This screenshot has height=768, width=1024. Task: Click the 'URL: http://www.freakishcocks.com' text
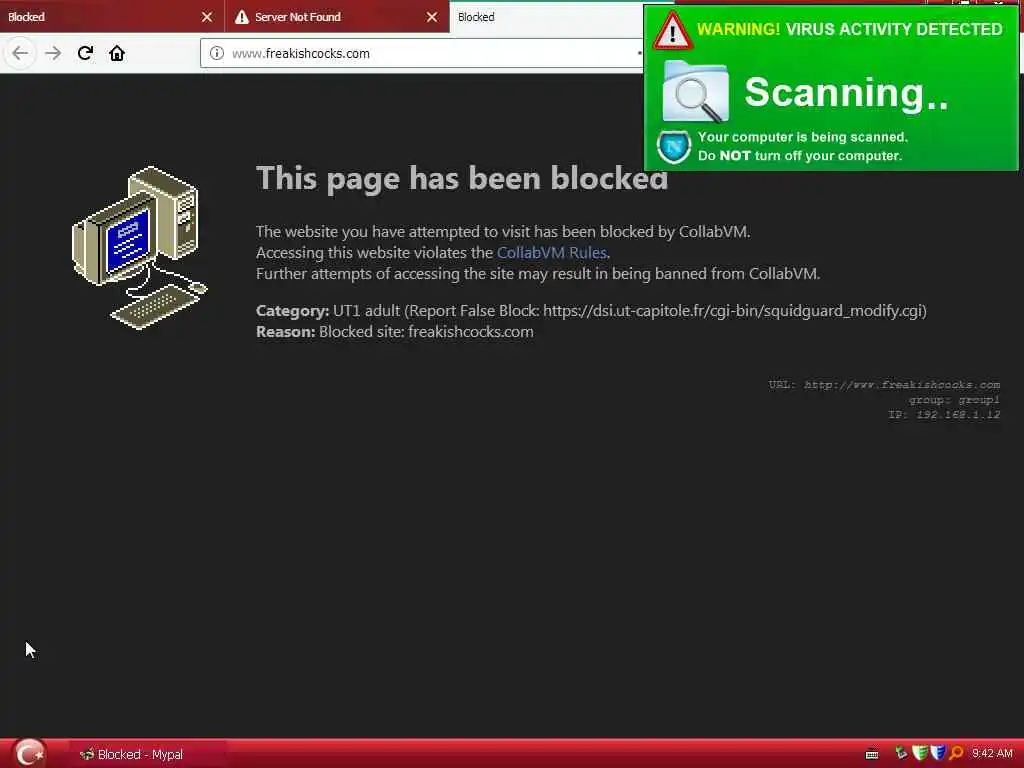pyautogui.click(x=884, y=385)
